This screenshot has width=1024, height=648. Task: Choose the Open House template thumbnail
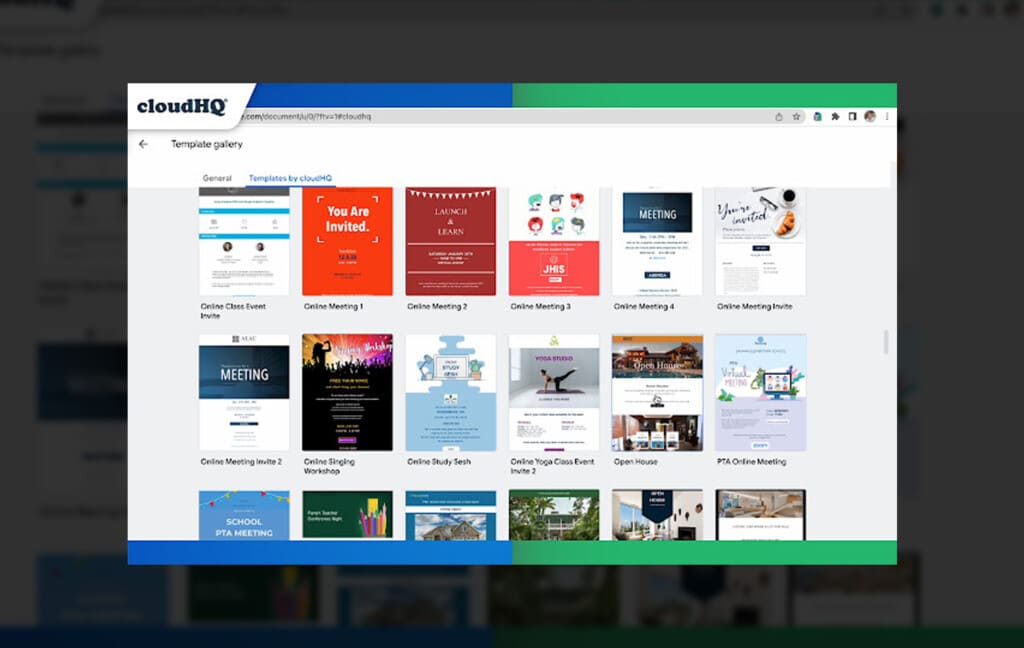pos(657,393)
